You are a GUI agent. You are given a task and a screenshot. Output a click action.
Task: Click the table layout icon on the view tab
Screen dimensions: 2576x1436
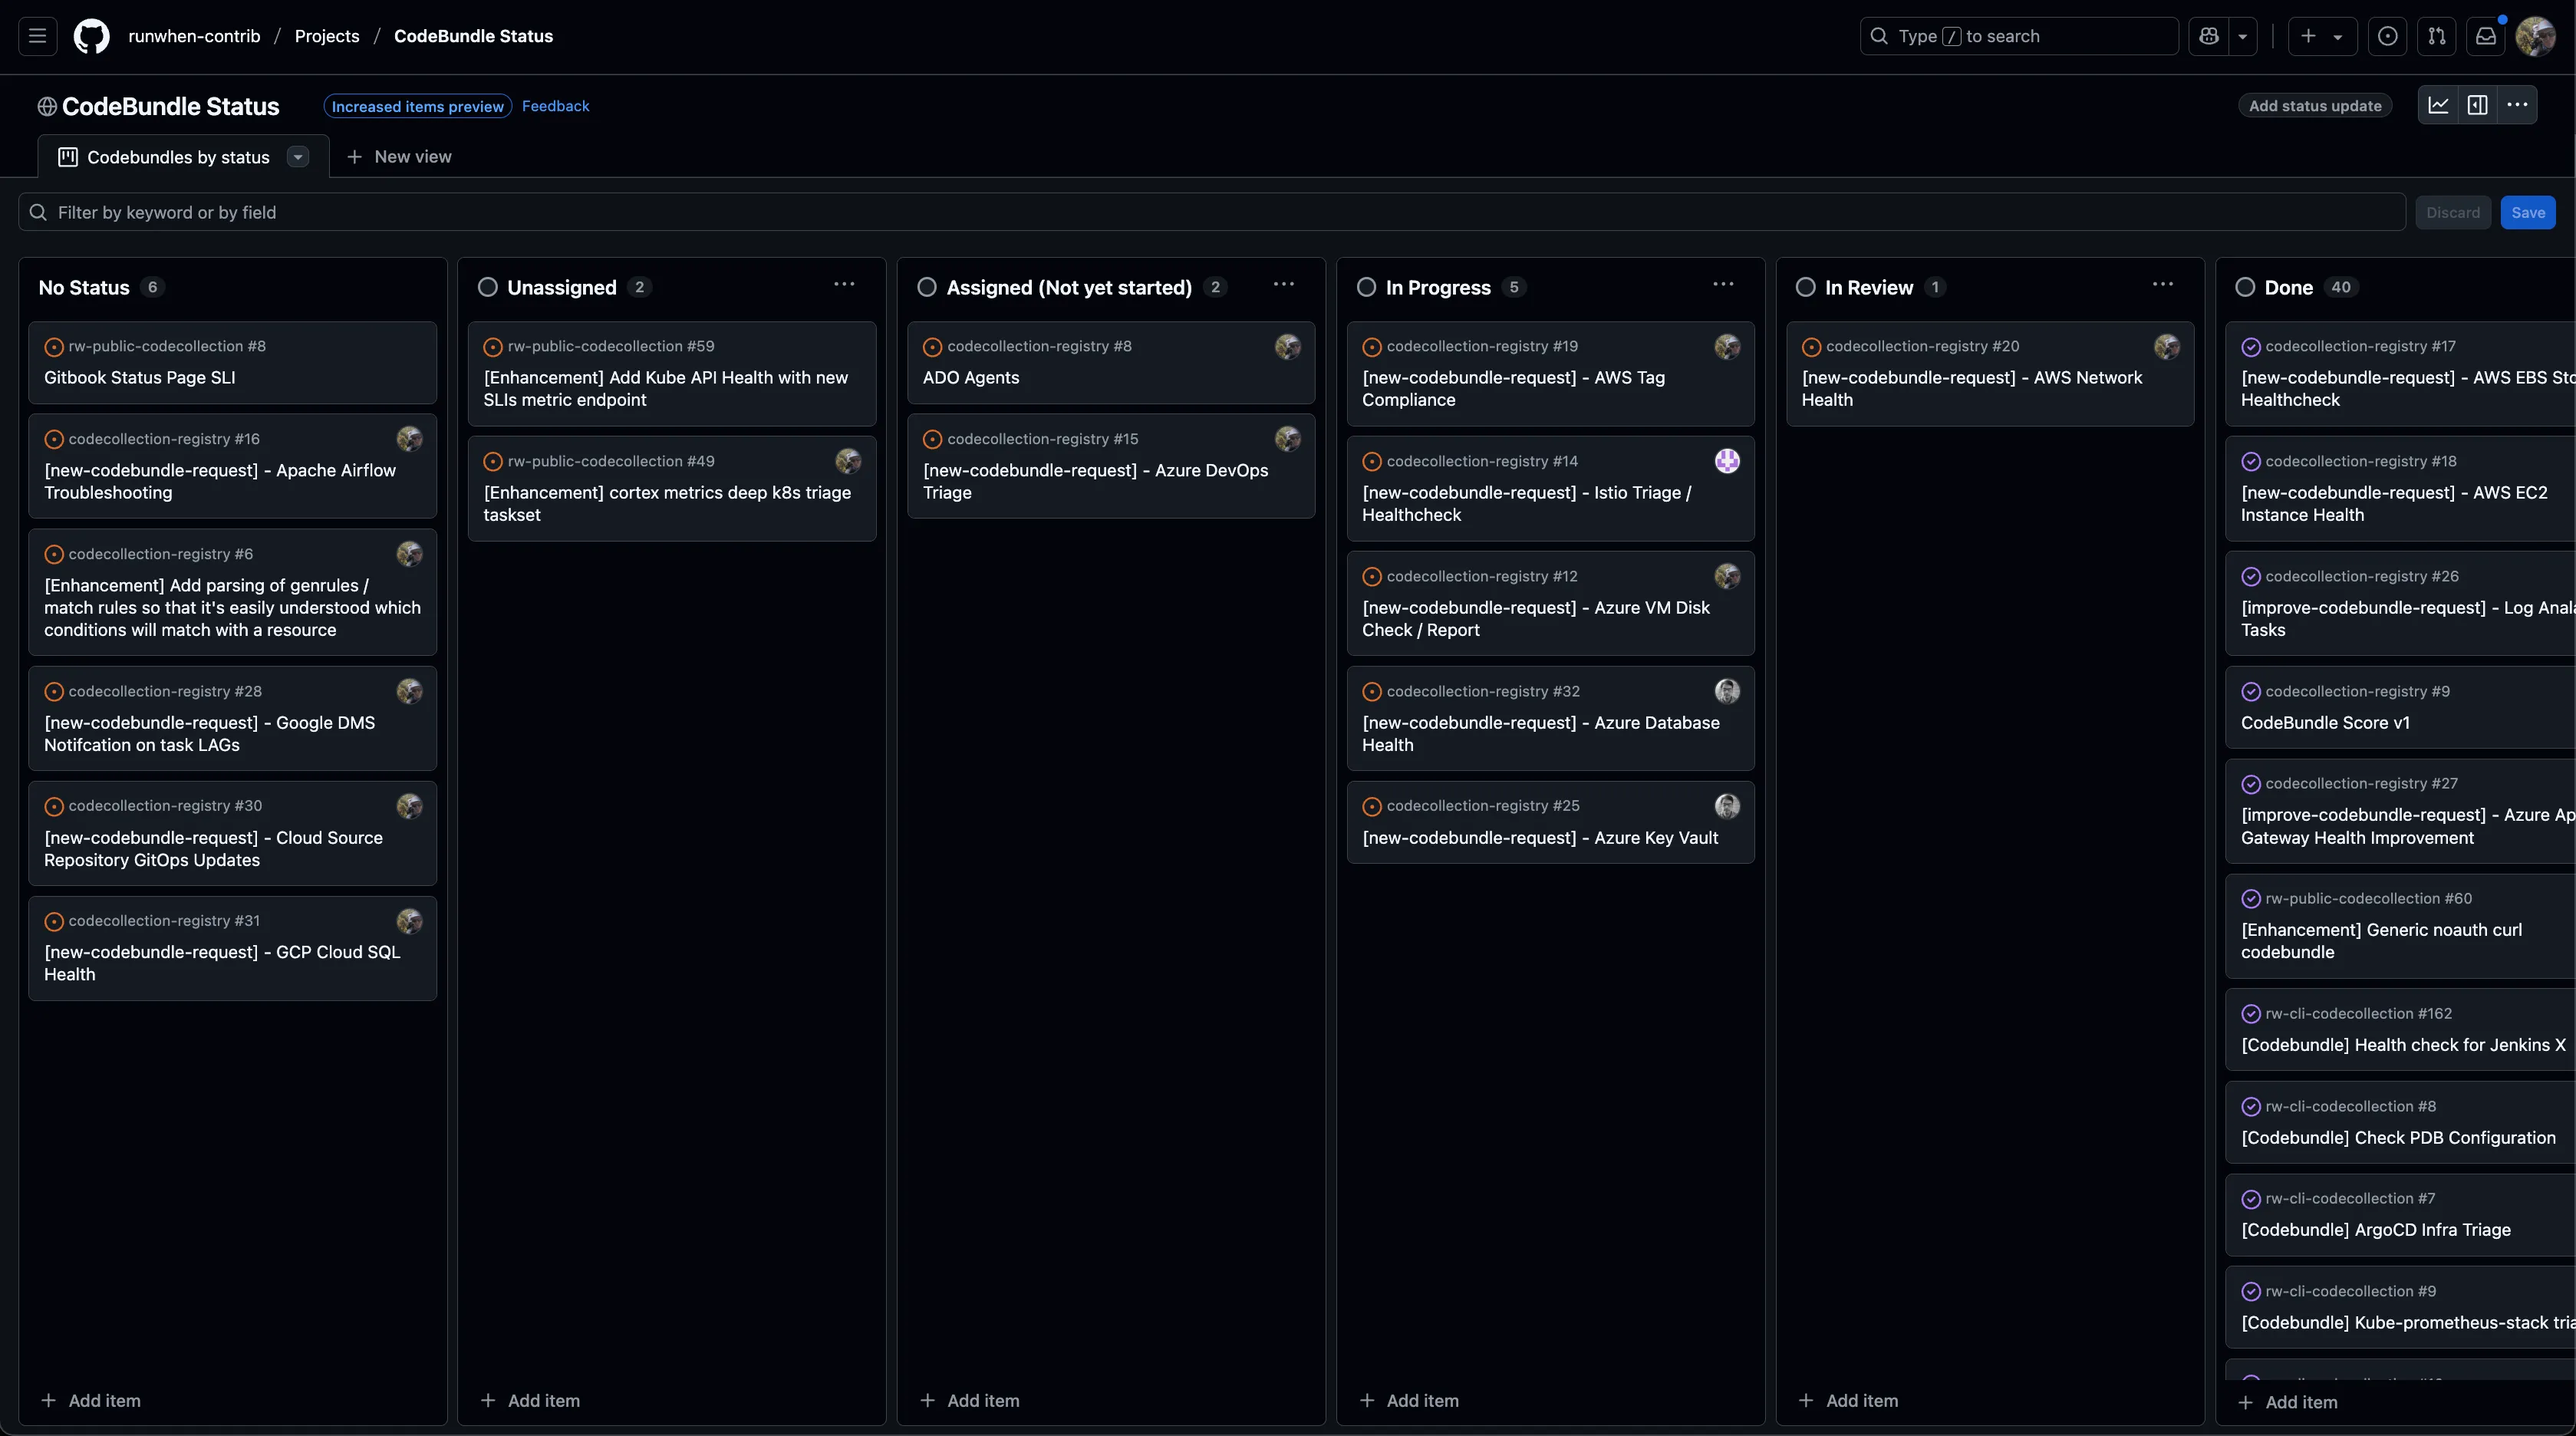click(x=68, y=157)
